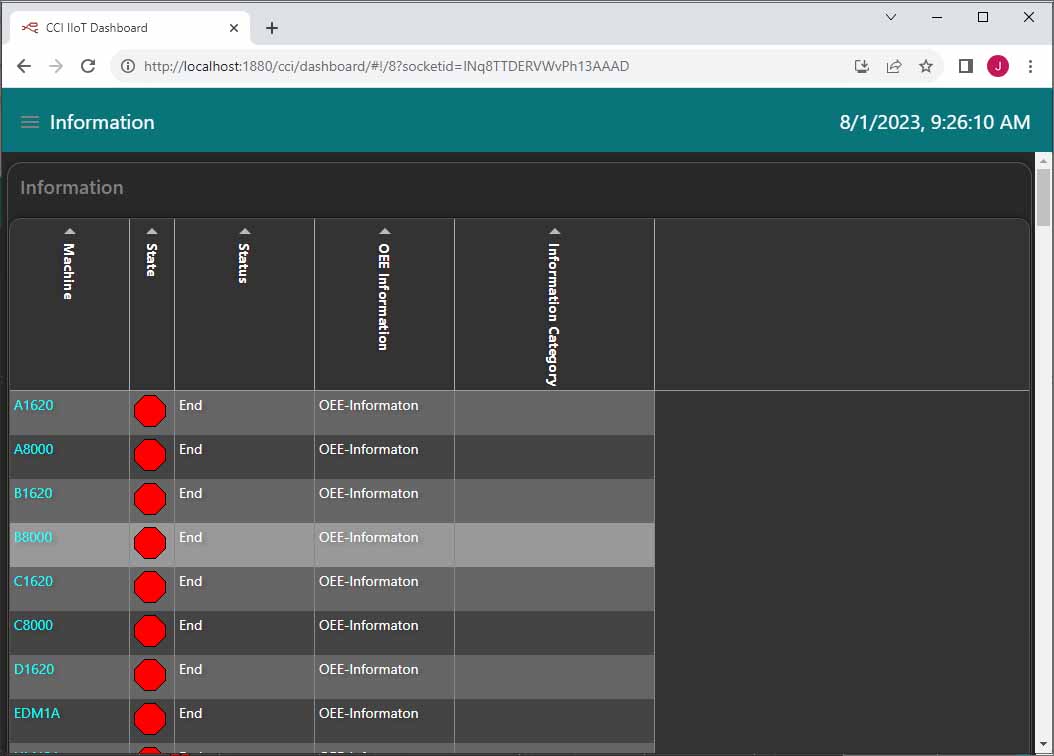
Task: View site information for localhost
Action: 128,66
